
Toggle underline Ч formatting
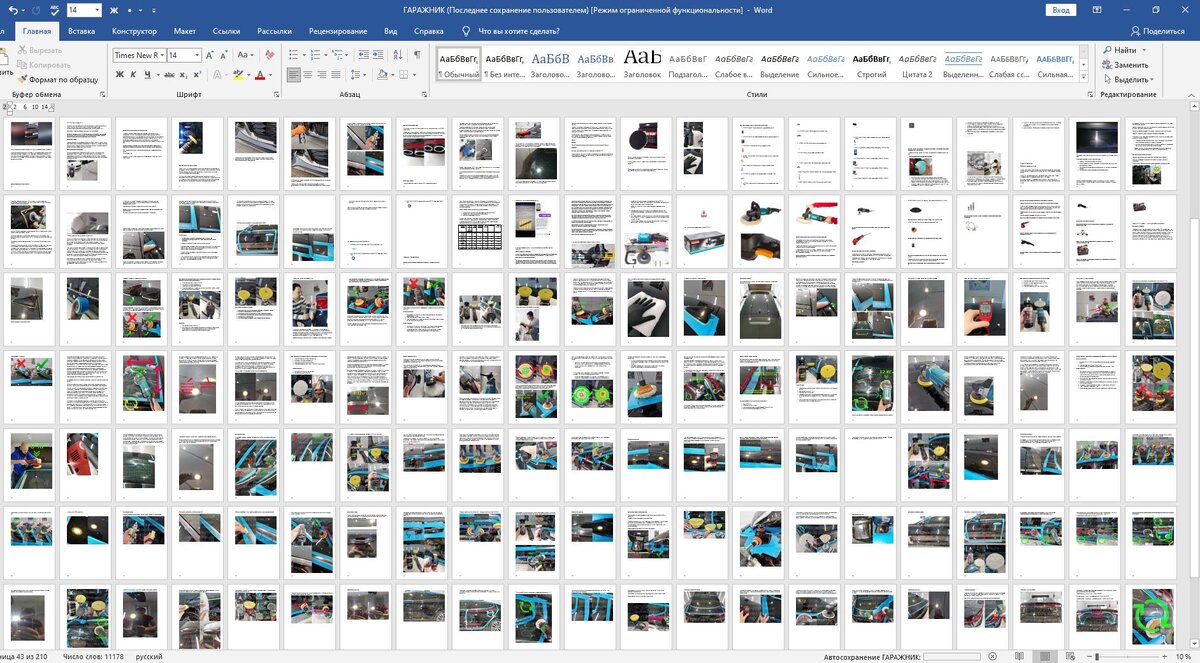(150, 75)
